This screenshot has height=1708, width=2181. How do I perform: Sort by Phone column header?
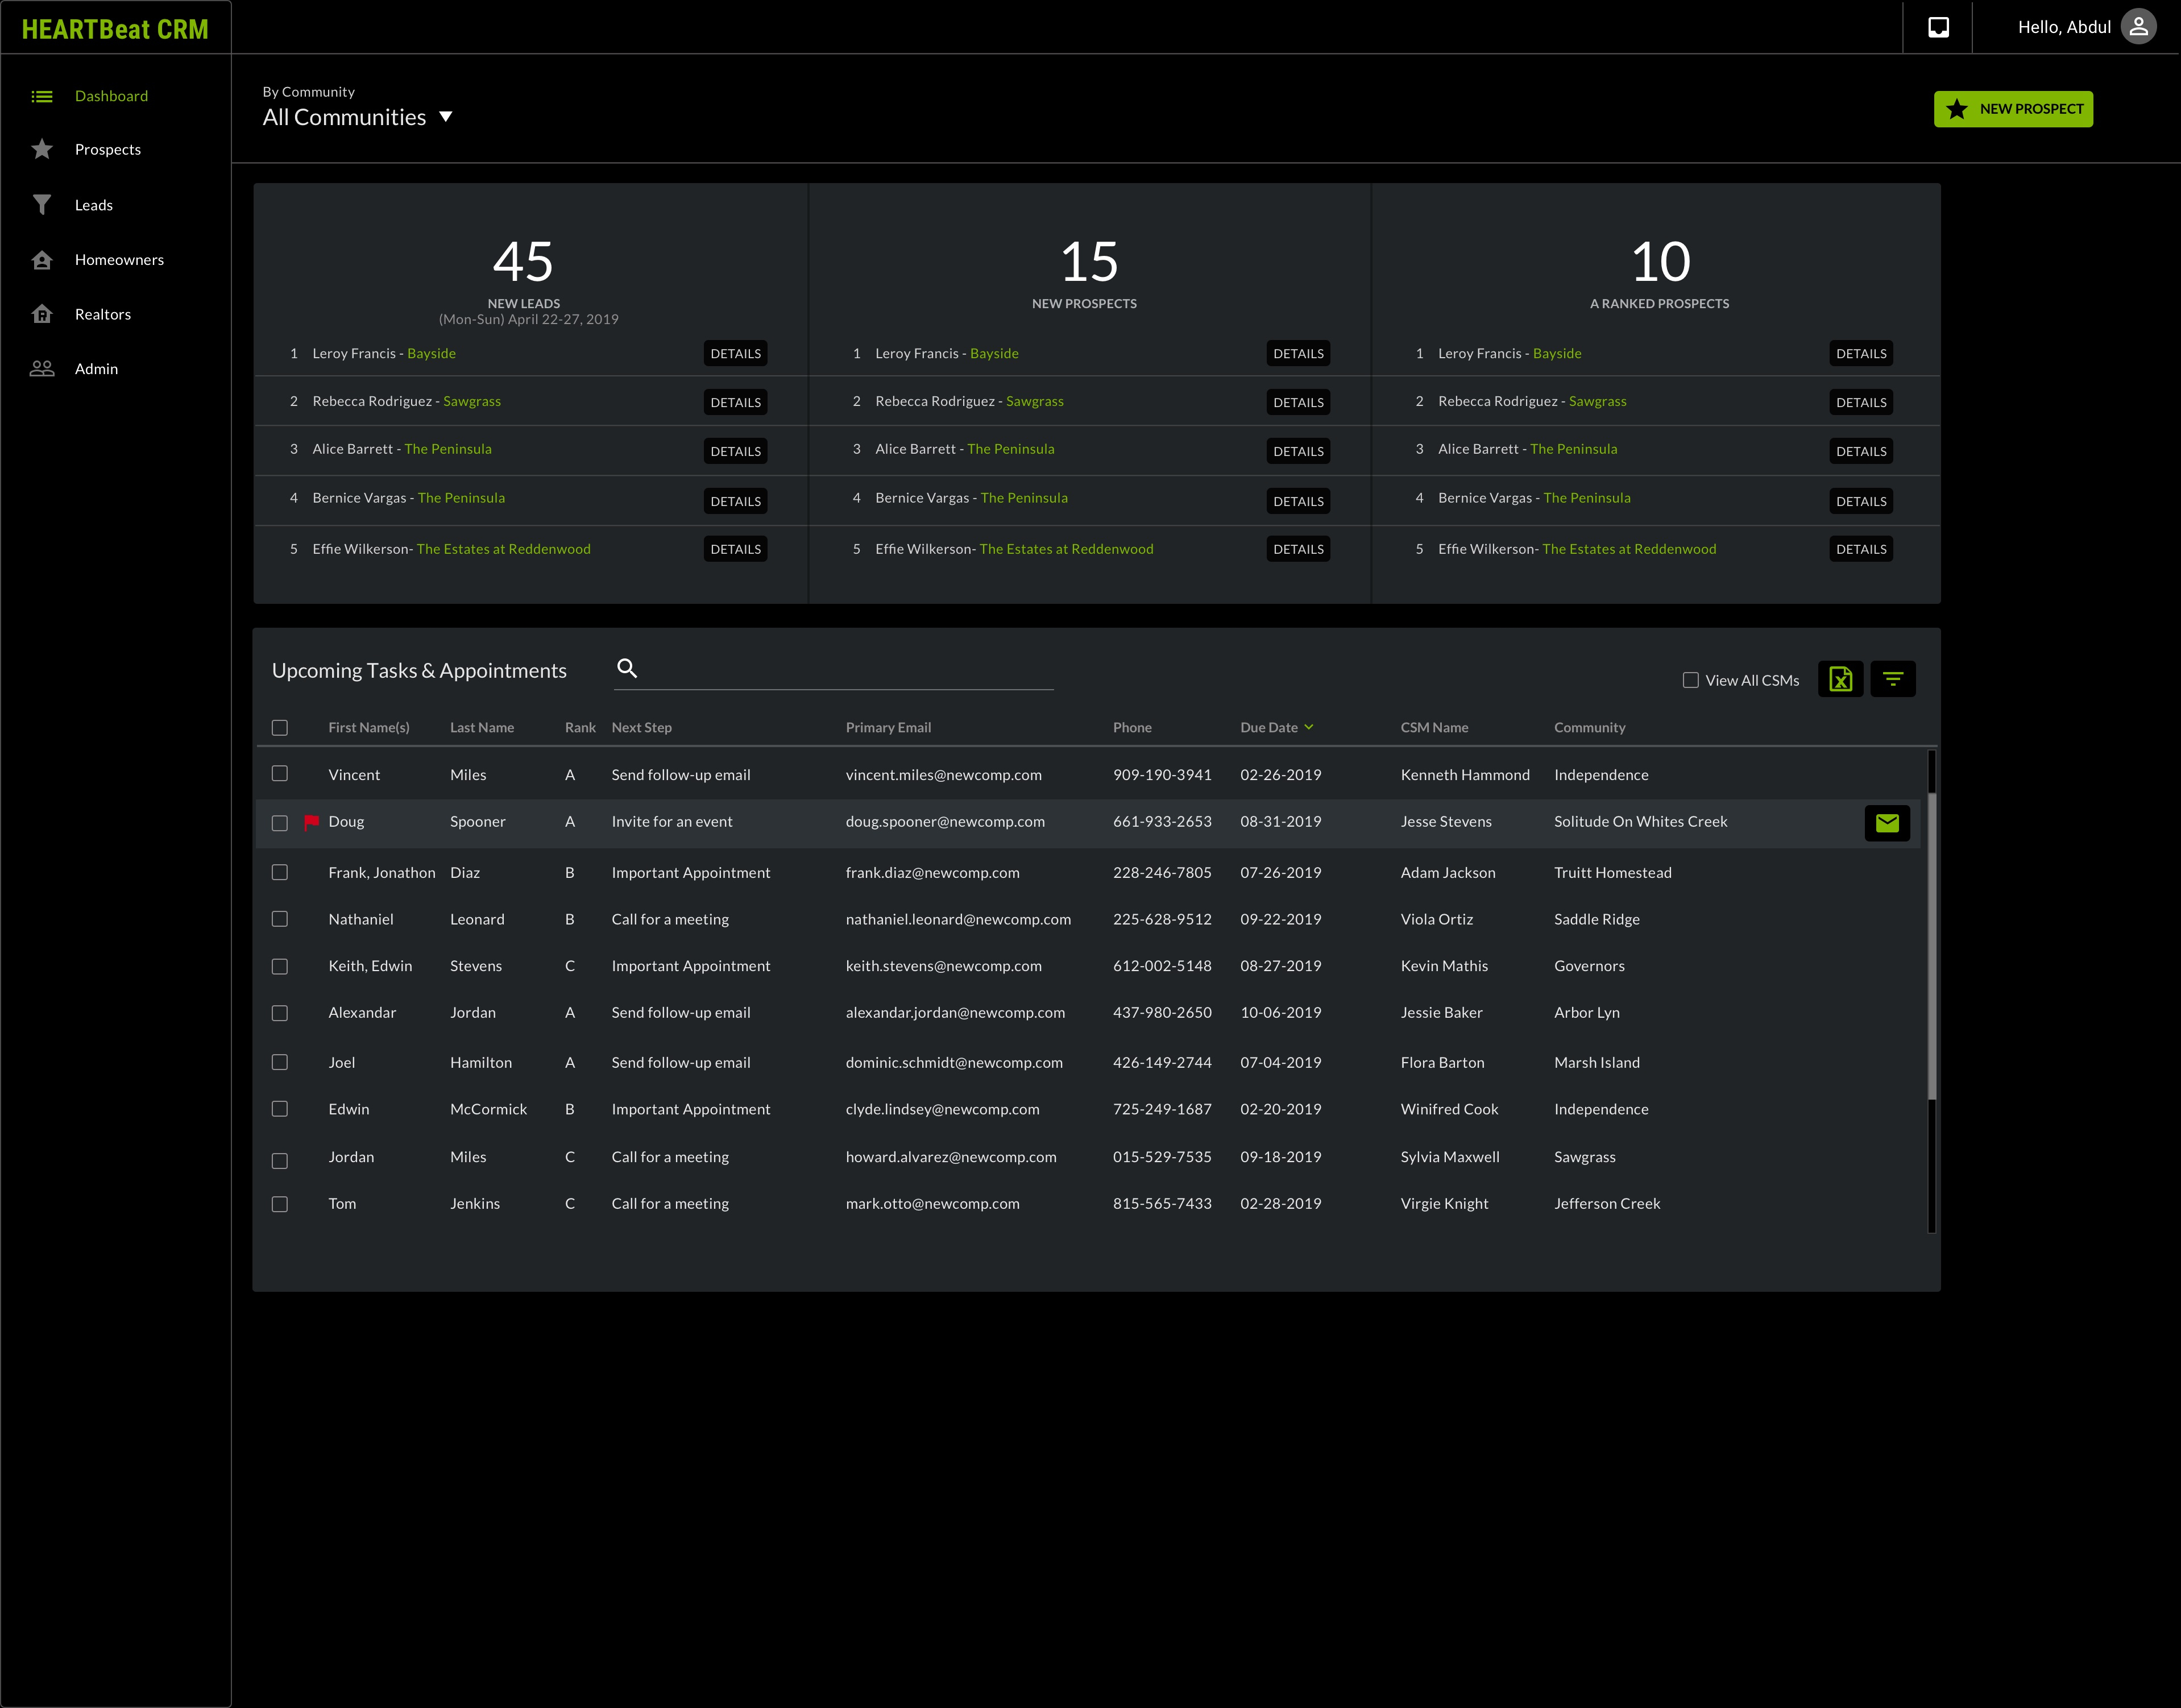tap(1132, 727)
